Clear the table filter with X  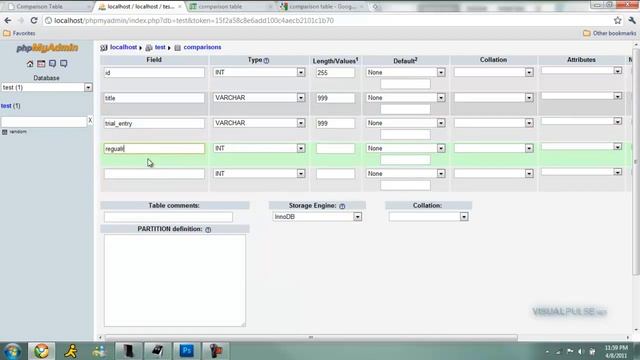point(90,120)
